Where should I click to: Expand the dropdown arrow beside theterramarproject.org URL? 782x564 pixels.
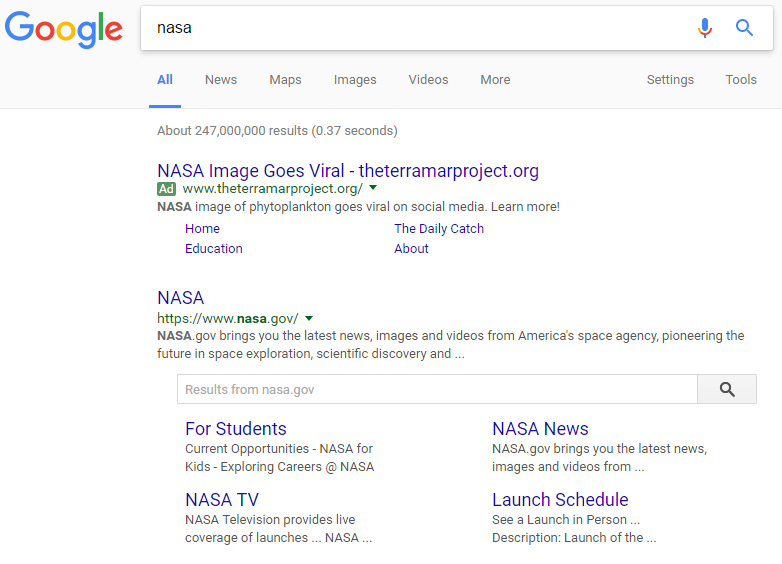(373, 188)
